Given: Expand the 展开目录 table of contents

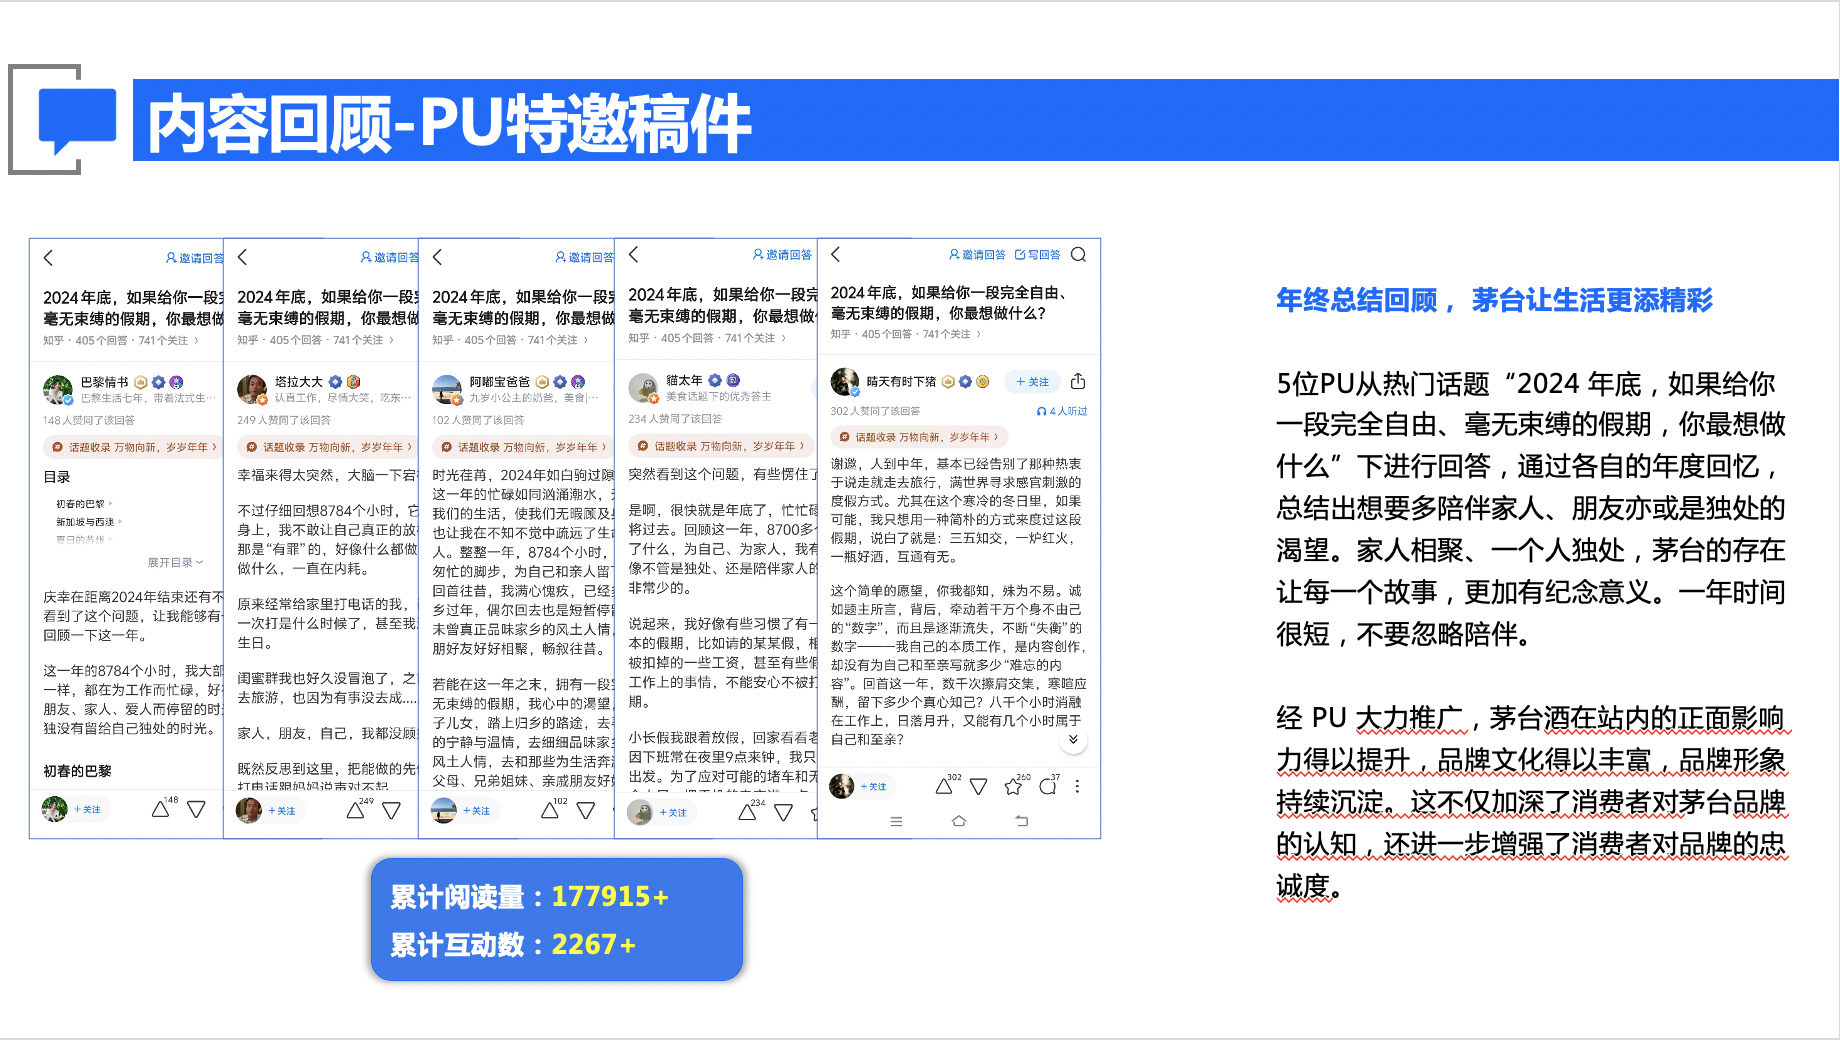Looking at the screenshot, I should point(175,562).
